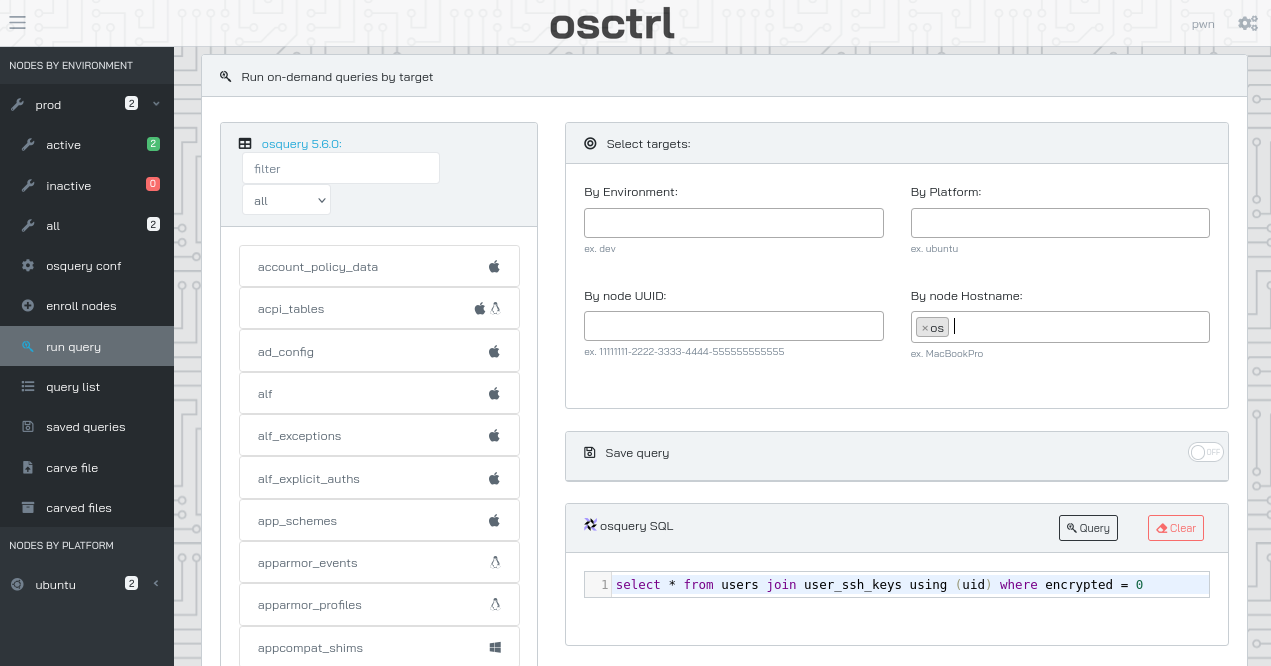Image resolution: width=1271 pixels, height=666 pixels.
Task: Select run query in sidebar
Action: [x=87, y=347]
